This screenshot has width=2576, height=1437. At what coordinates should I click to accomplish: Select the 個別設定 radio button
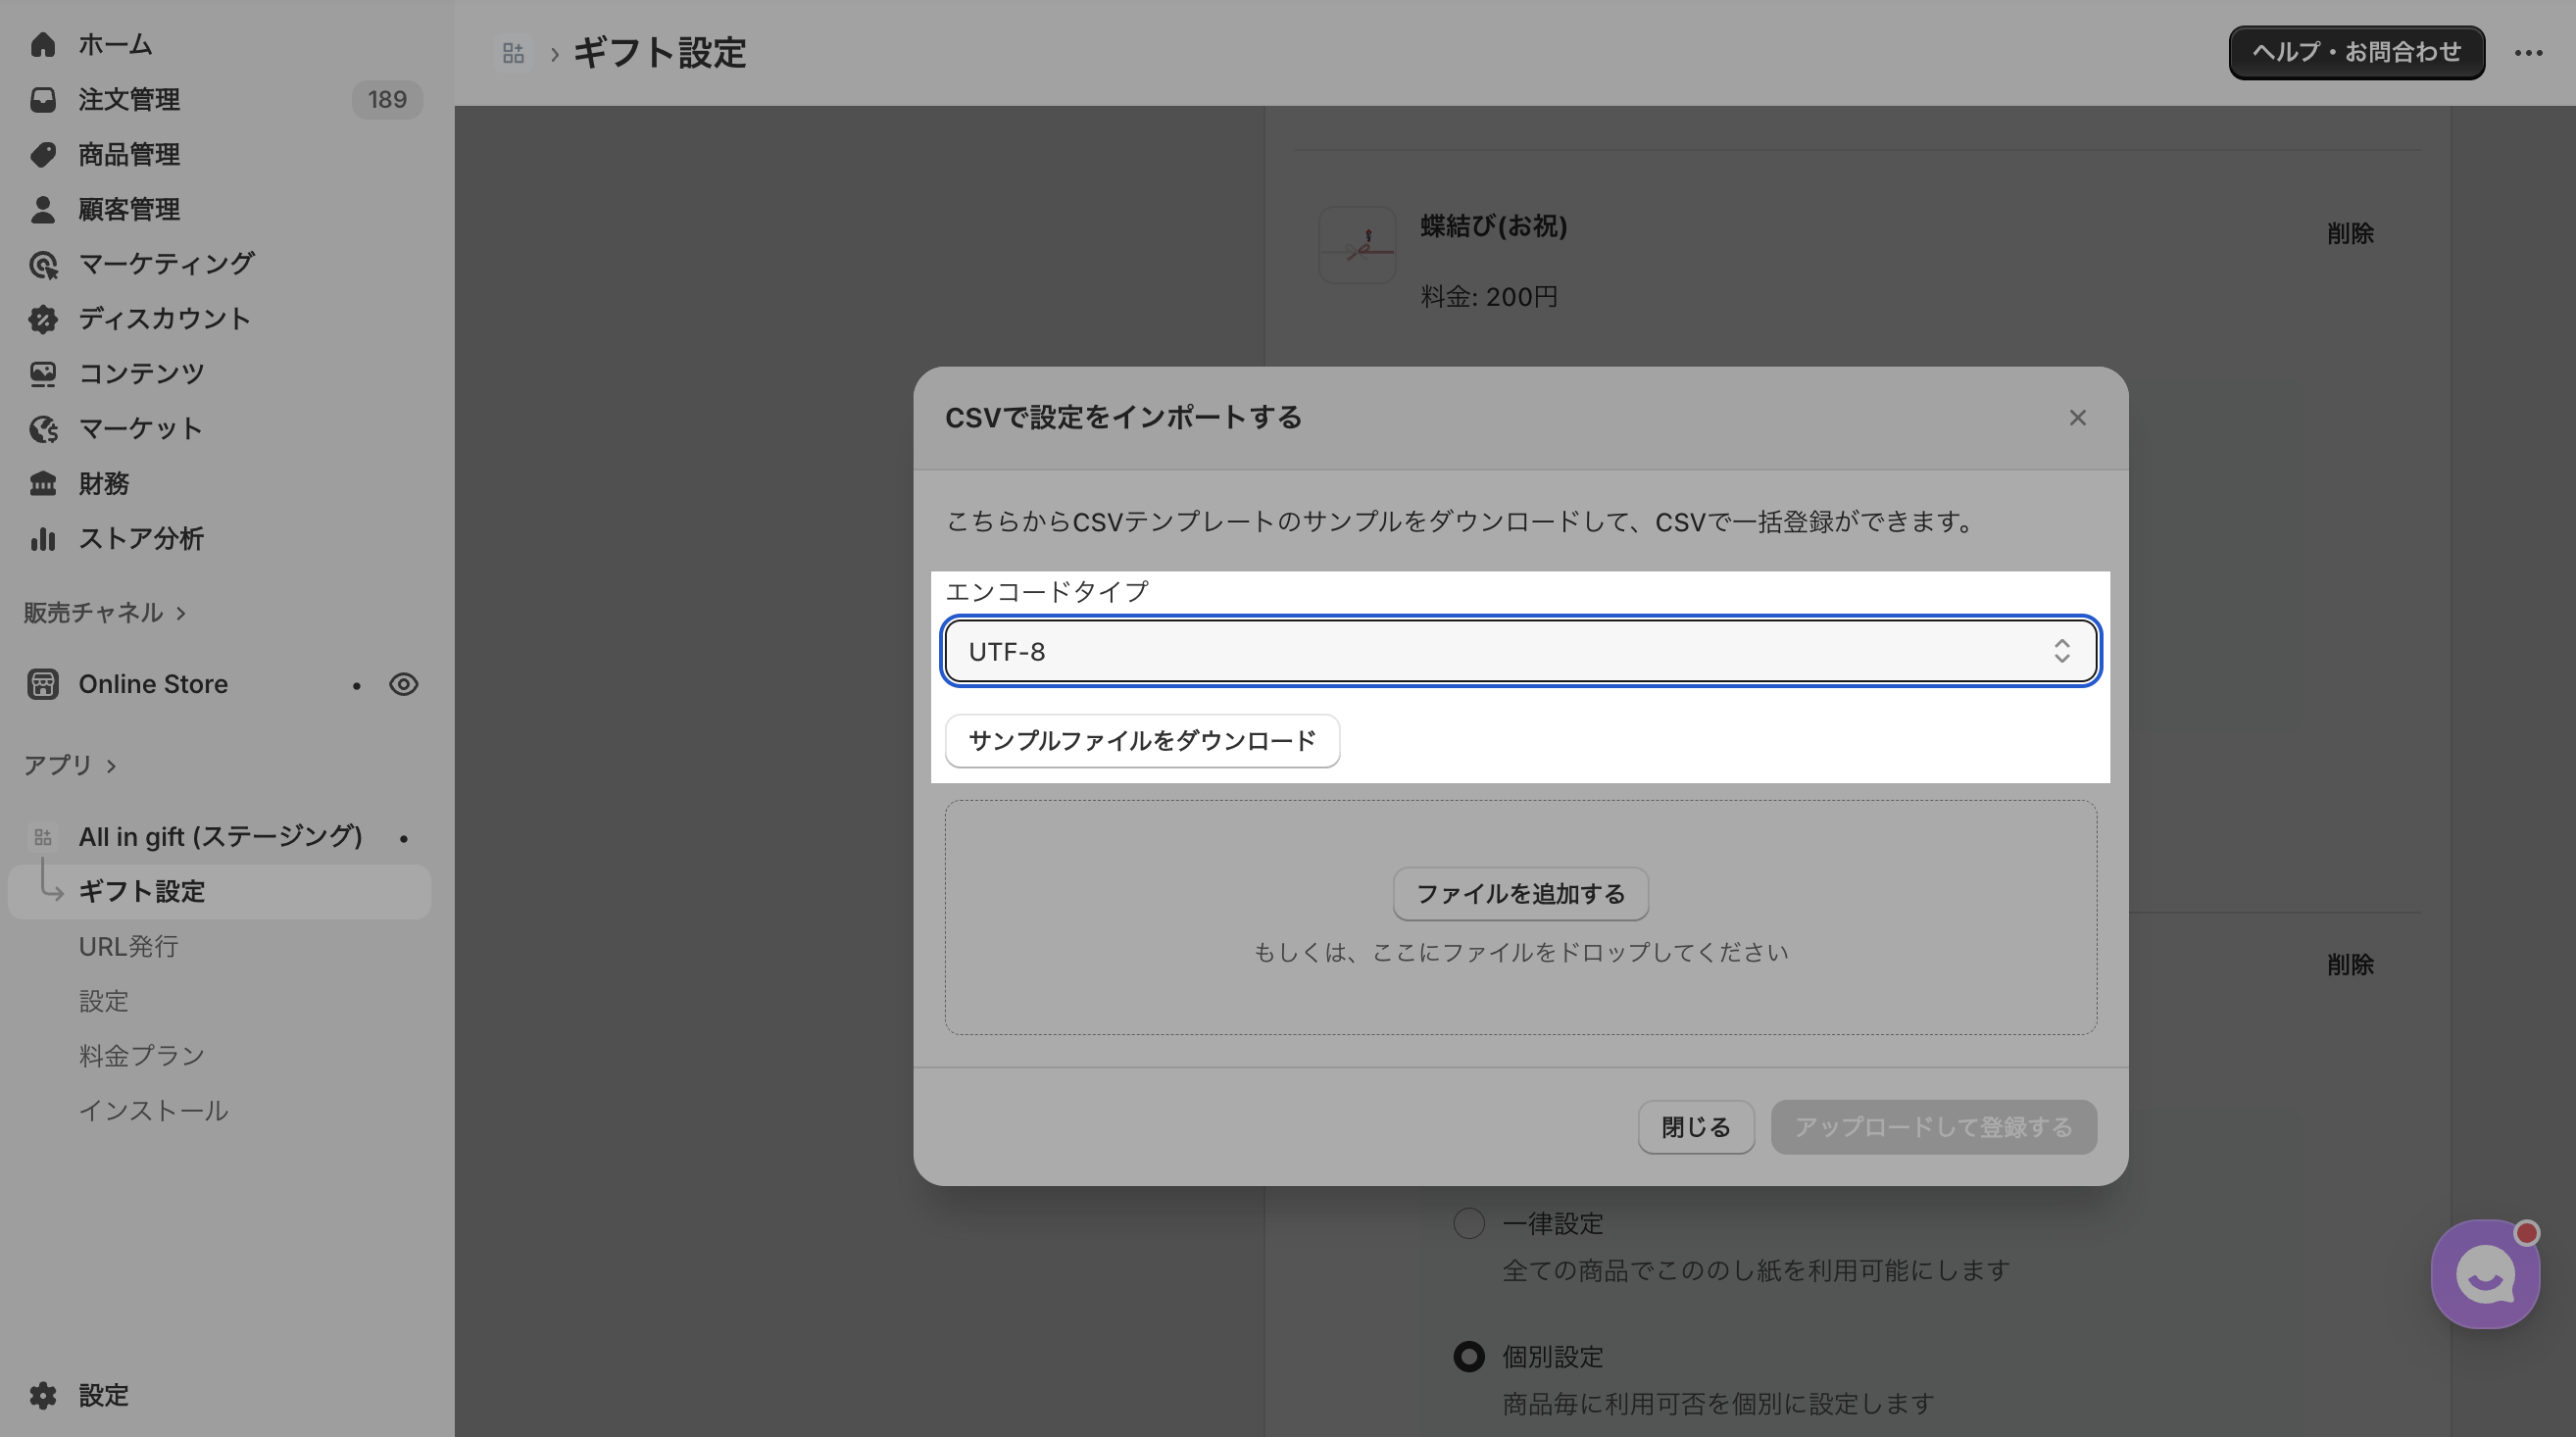1468,1357
